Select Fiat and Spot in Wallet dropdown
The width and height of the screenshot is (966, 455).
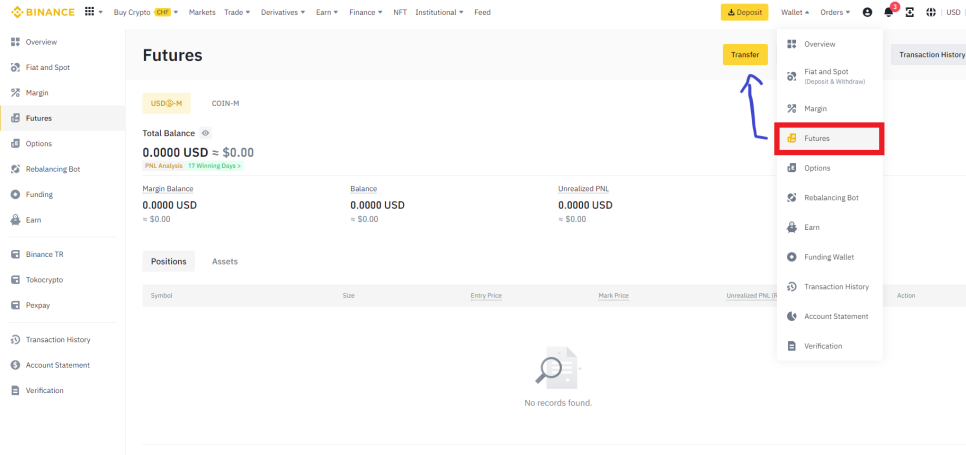pyautogui.click(x=829, y=76)
